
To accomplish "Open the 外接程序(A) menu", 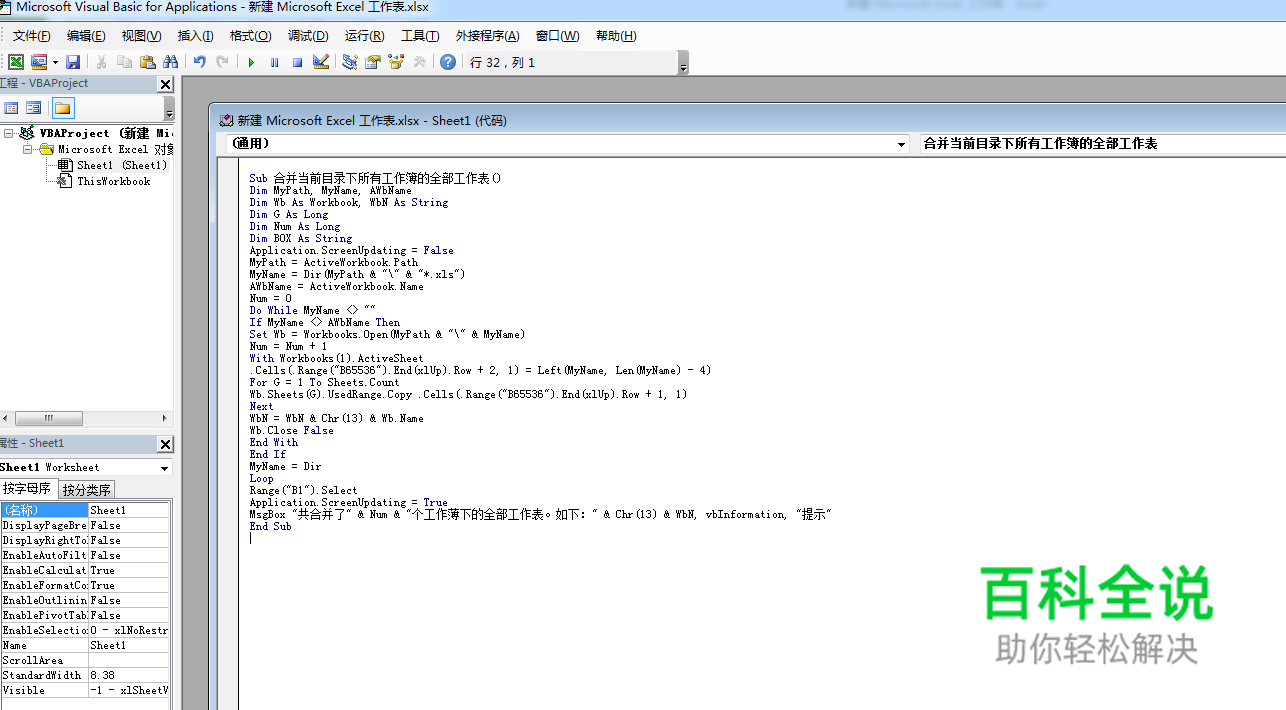I will click(x=487, y=36).
